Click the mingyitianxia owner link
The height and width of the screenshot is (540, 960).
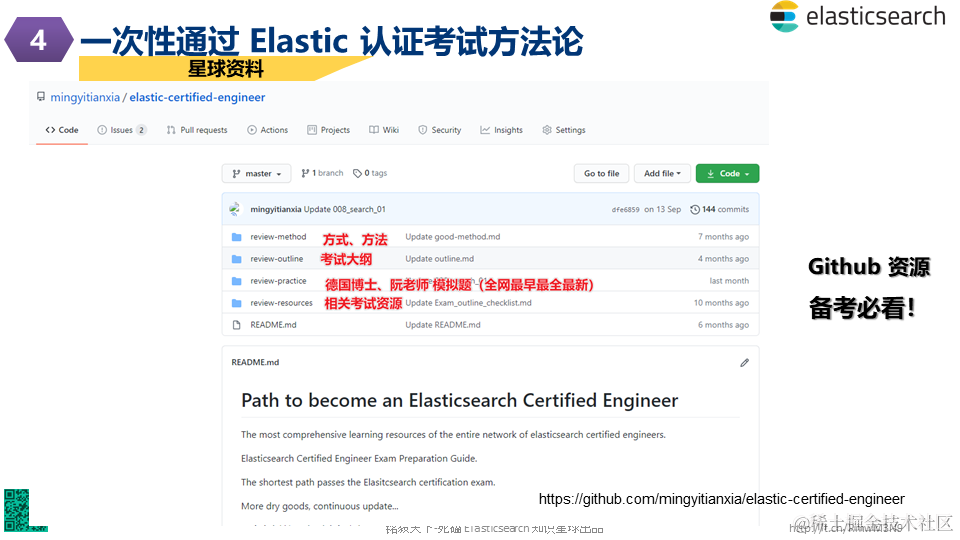85,97
